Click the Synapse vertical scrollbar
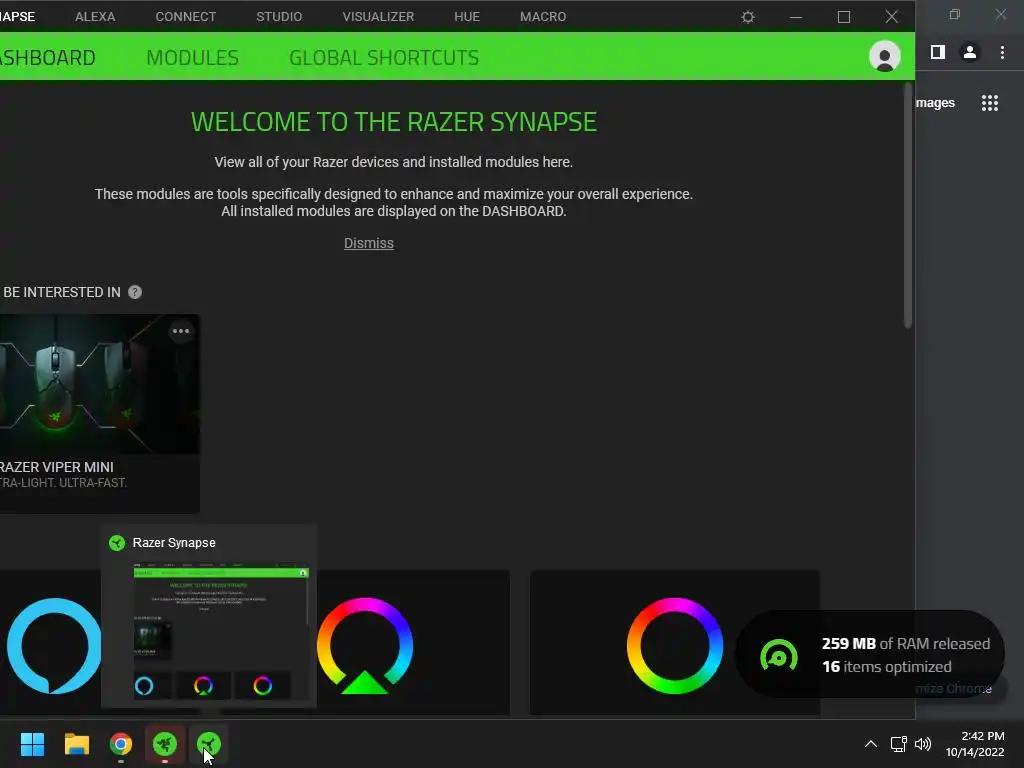 (x=908, y=205)
